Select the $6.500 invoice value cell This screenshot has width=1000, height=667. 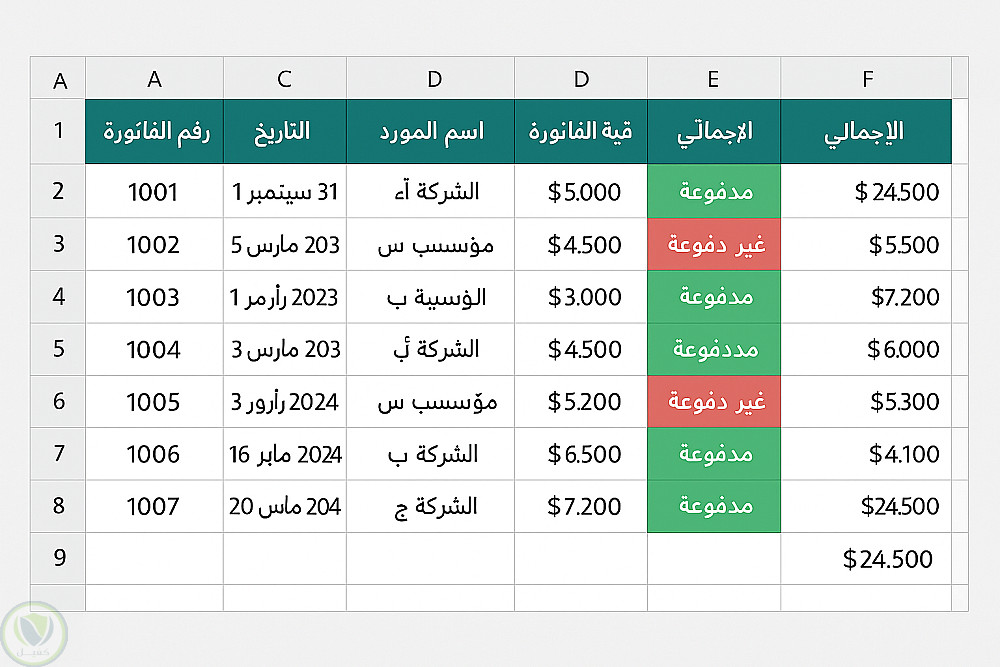pos(582,454)
